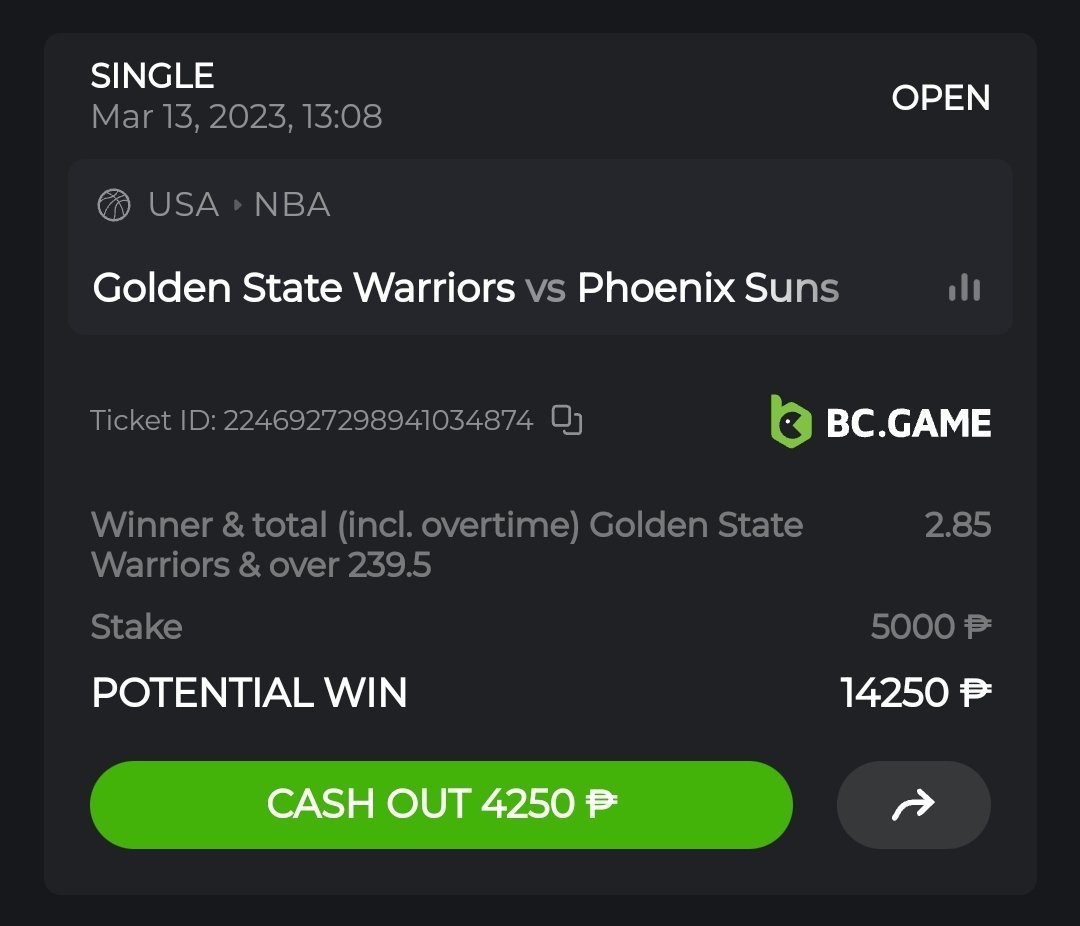This screenshot has width=1080, height=926.
Task: Click the 2.85 odds value
Action: coord(957,525)
